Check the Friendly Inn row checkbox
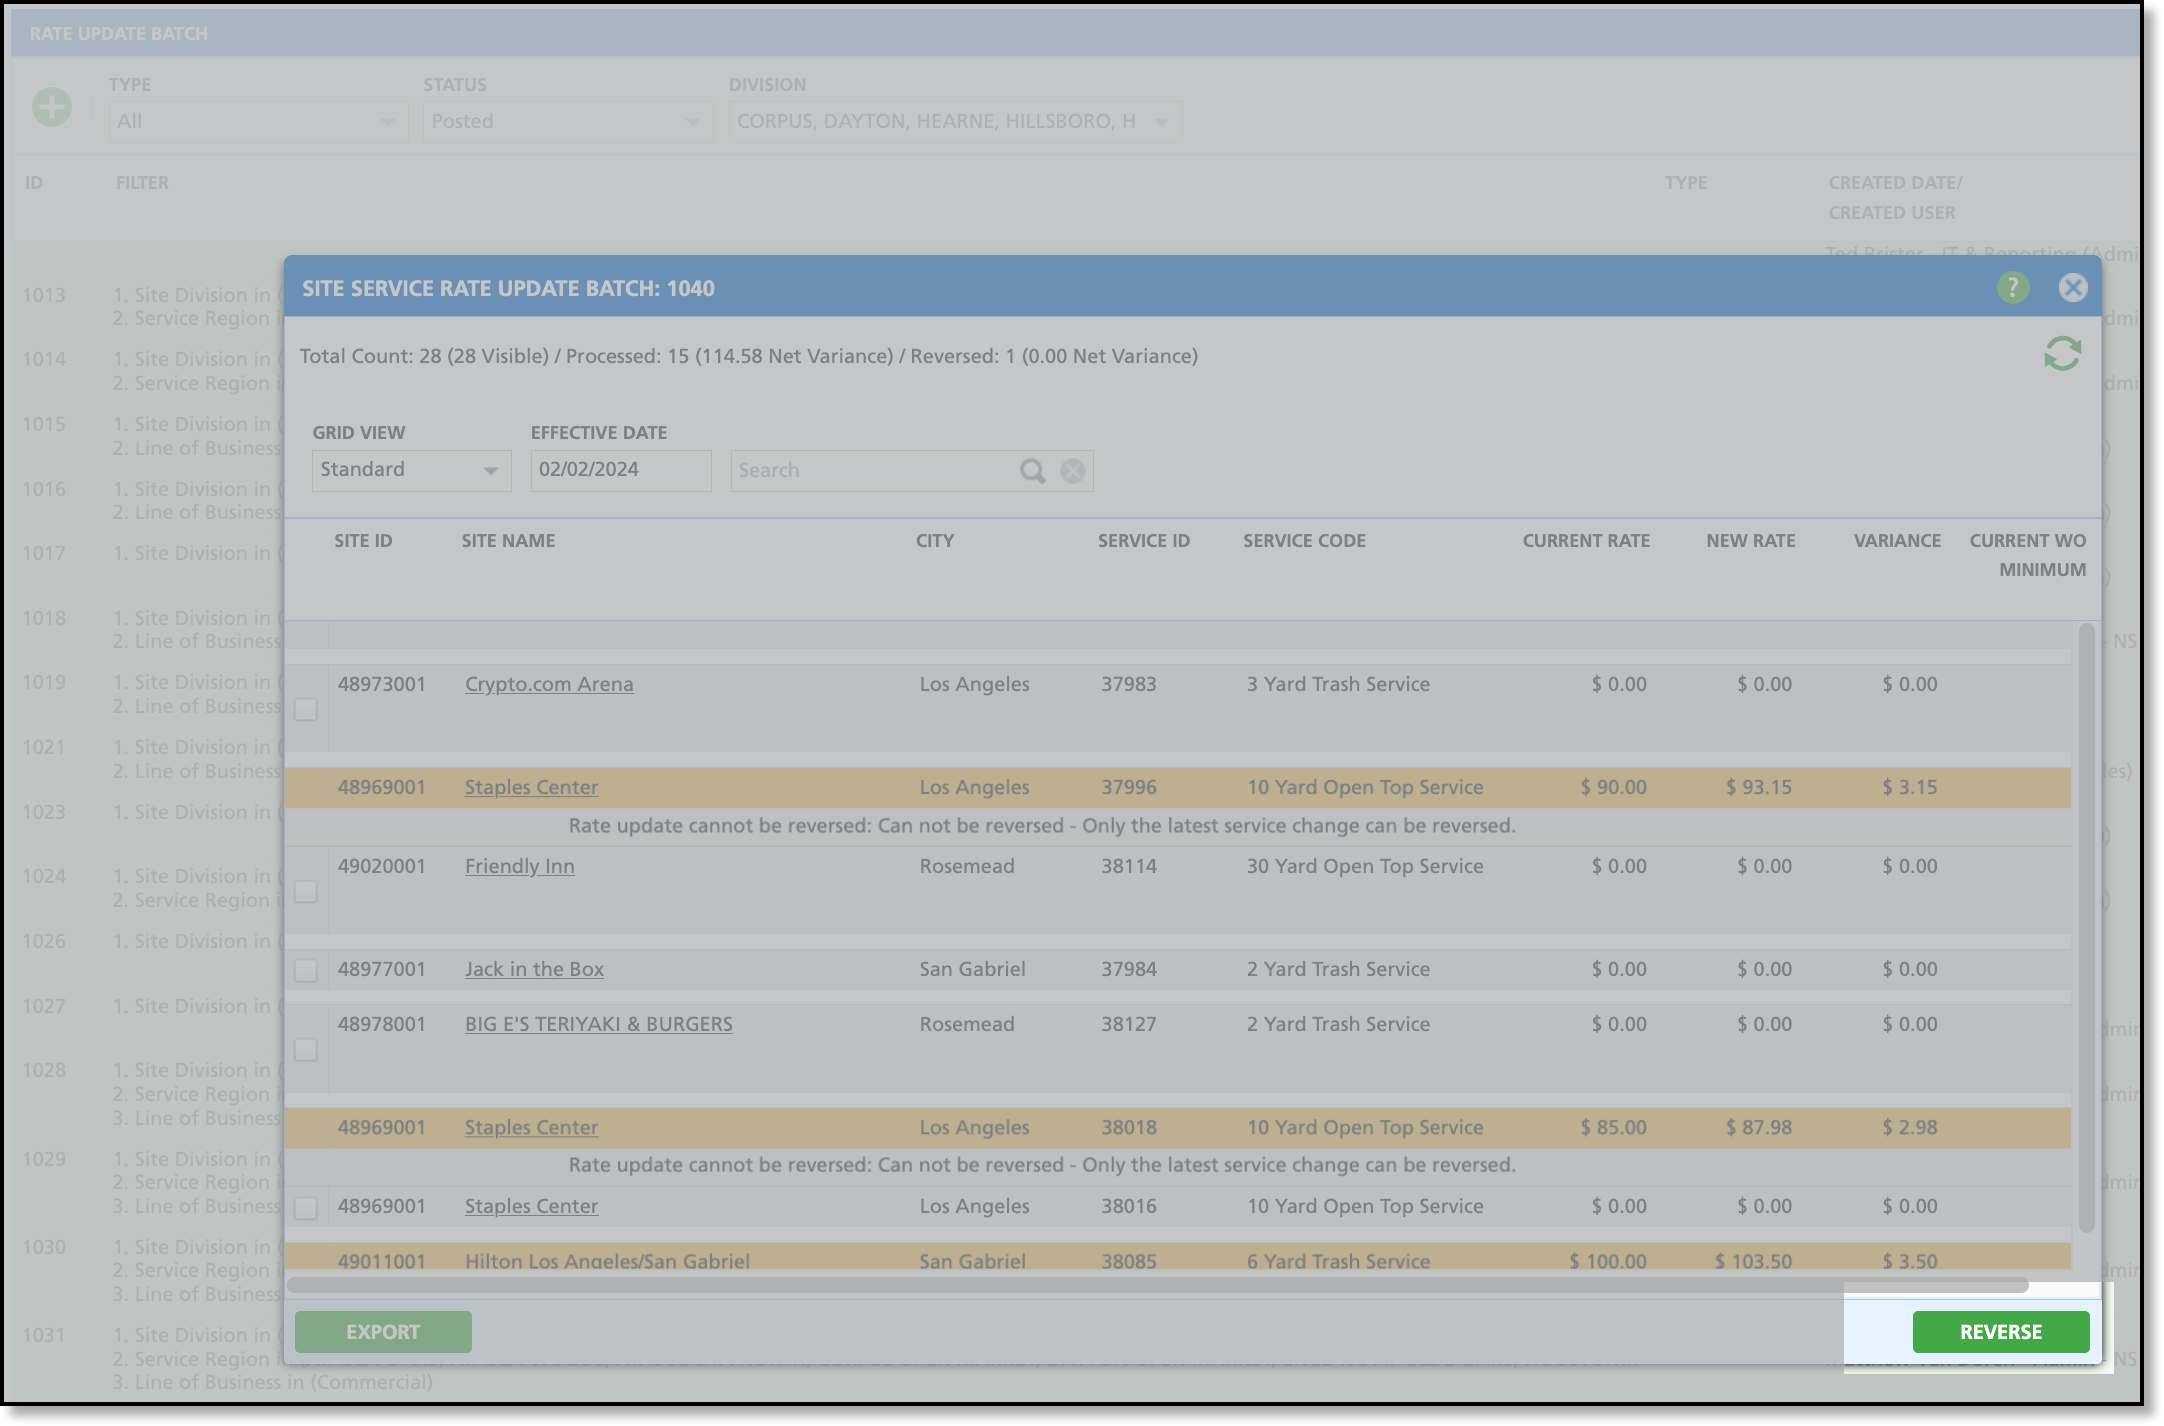 coord(306,891)
